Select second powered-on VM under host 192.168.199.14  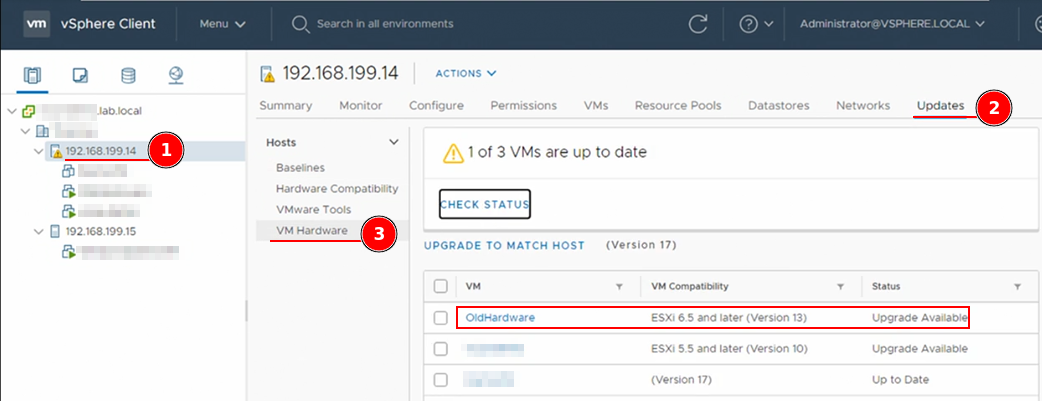click(x=69, y=192)
